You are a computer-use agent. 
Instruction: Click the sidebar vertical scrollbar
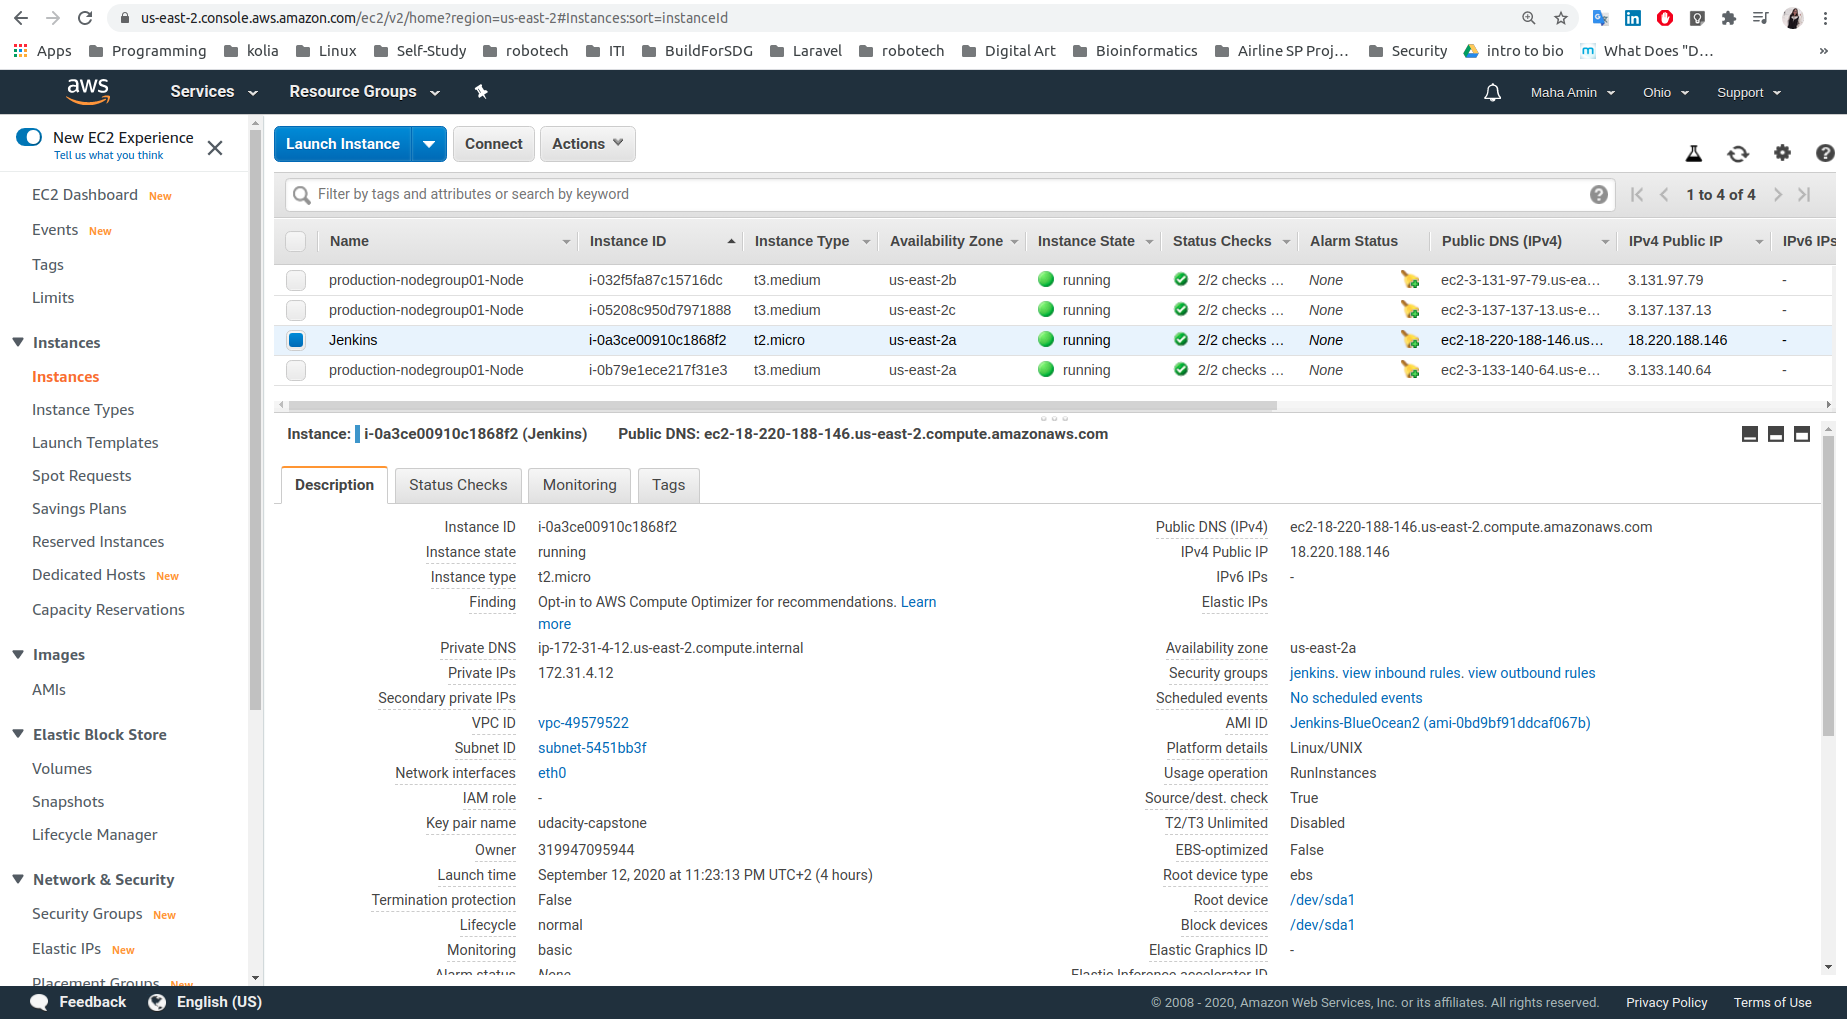pos(256,420)
